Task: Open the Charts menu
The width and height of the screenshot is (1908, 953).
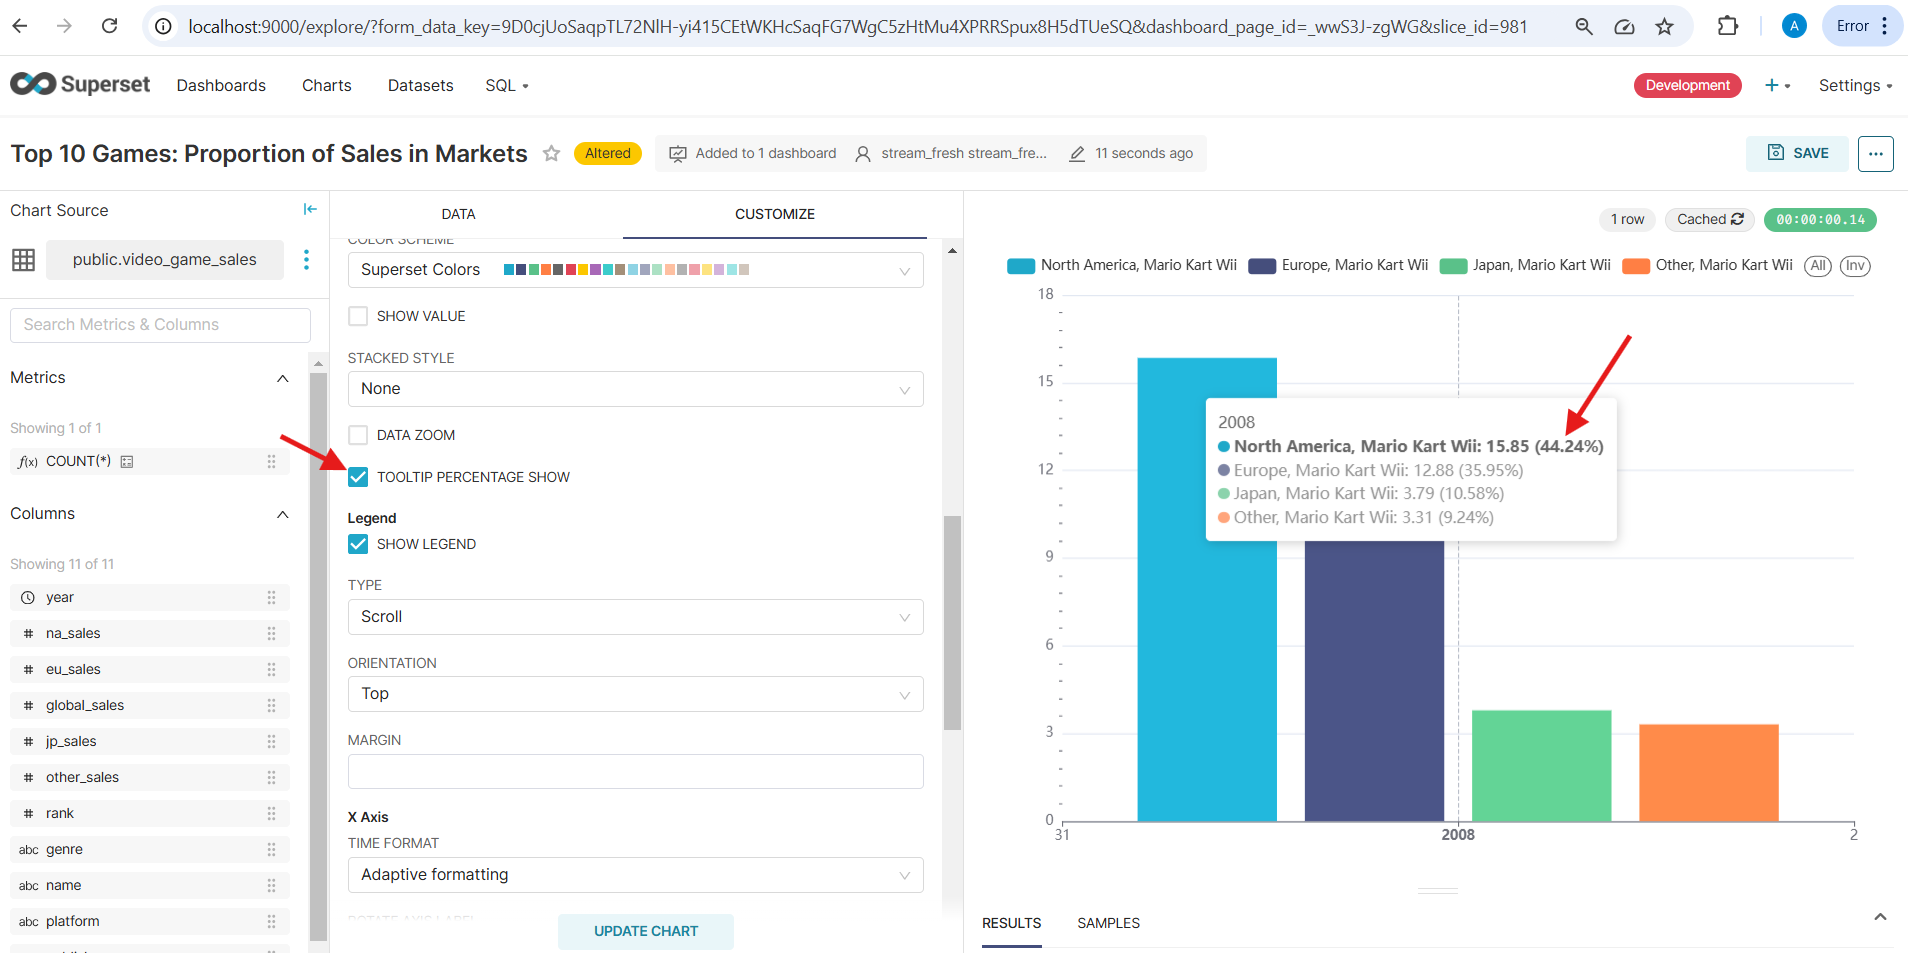Action: click(x=327, y=86)
